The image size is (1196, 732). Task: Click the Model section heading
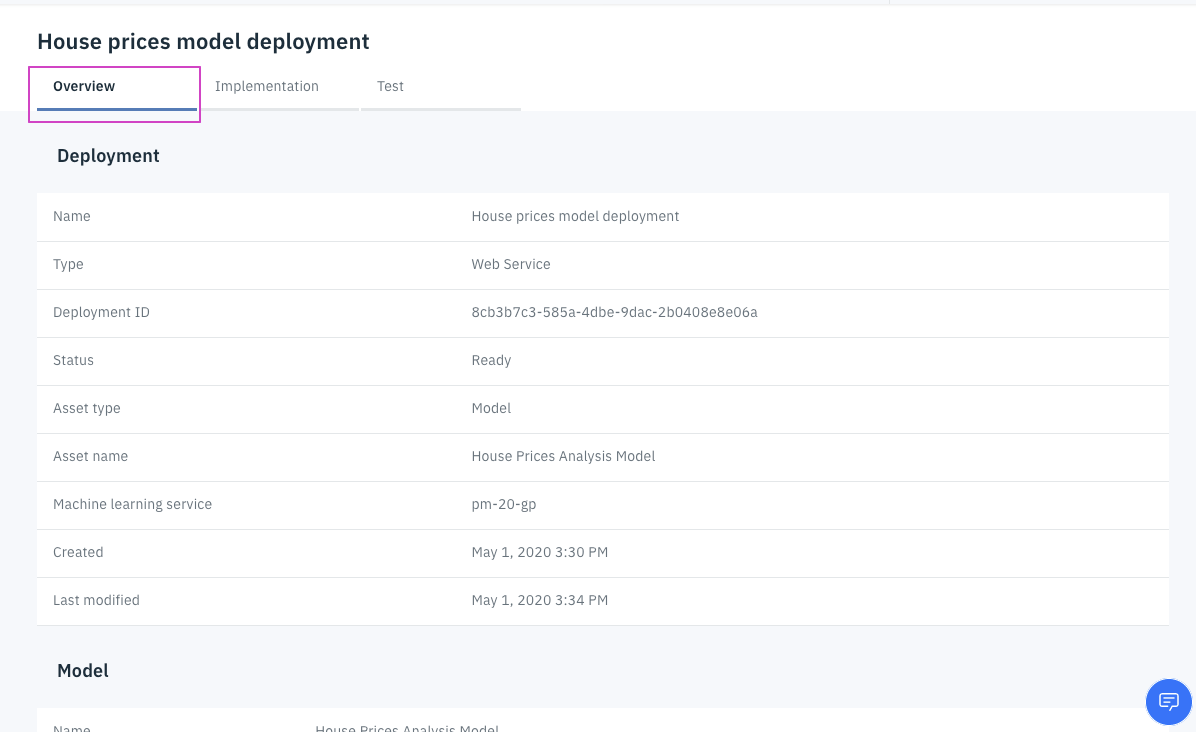[82, 671]
